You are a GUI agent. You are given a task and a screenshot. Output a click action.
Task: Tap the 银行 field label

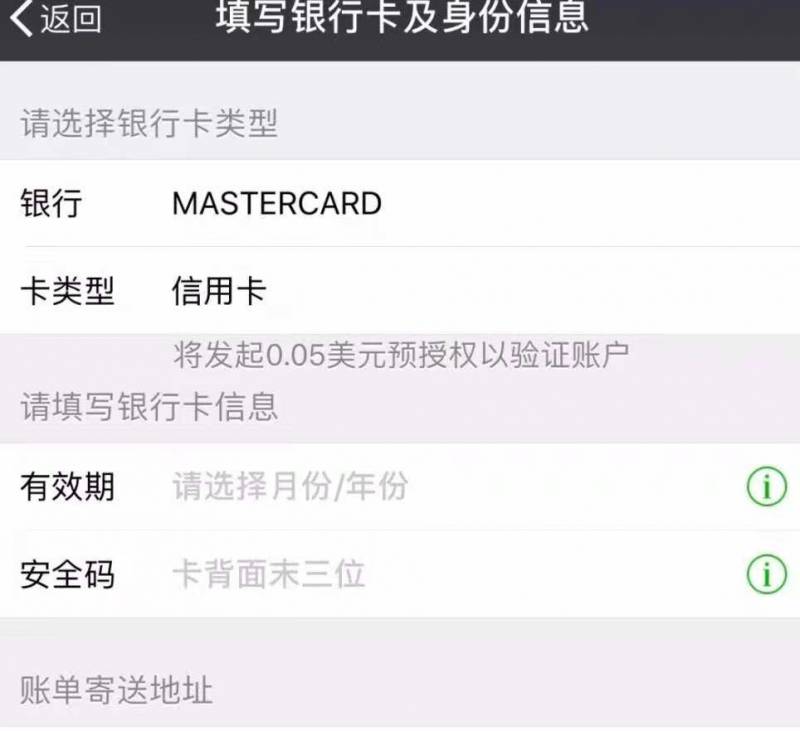point(51,203)
